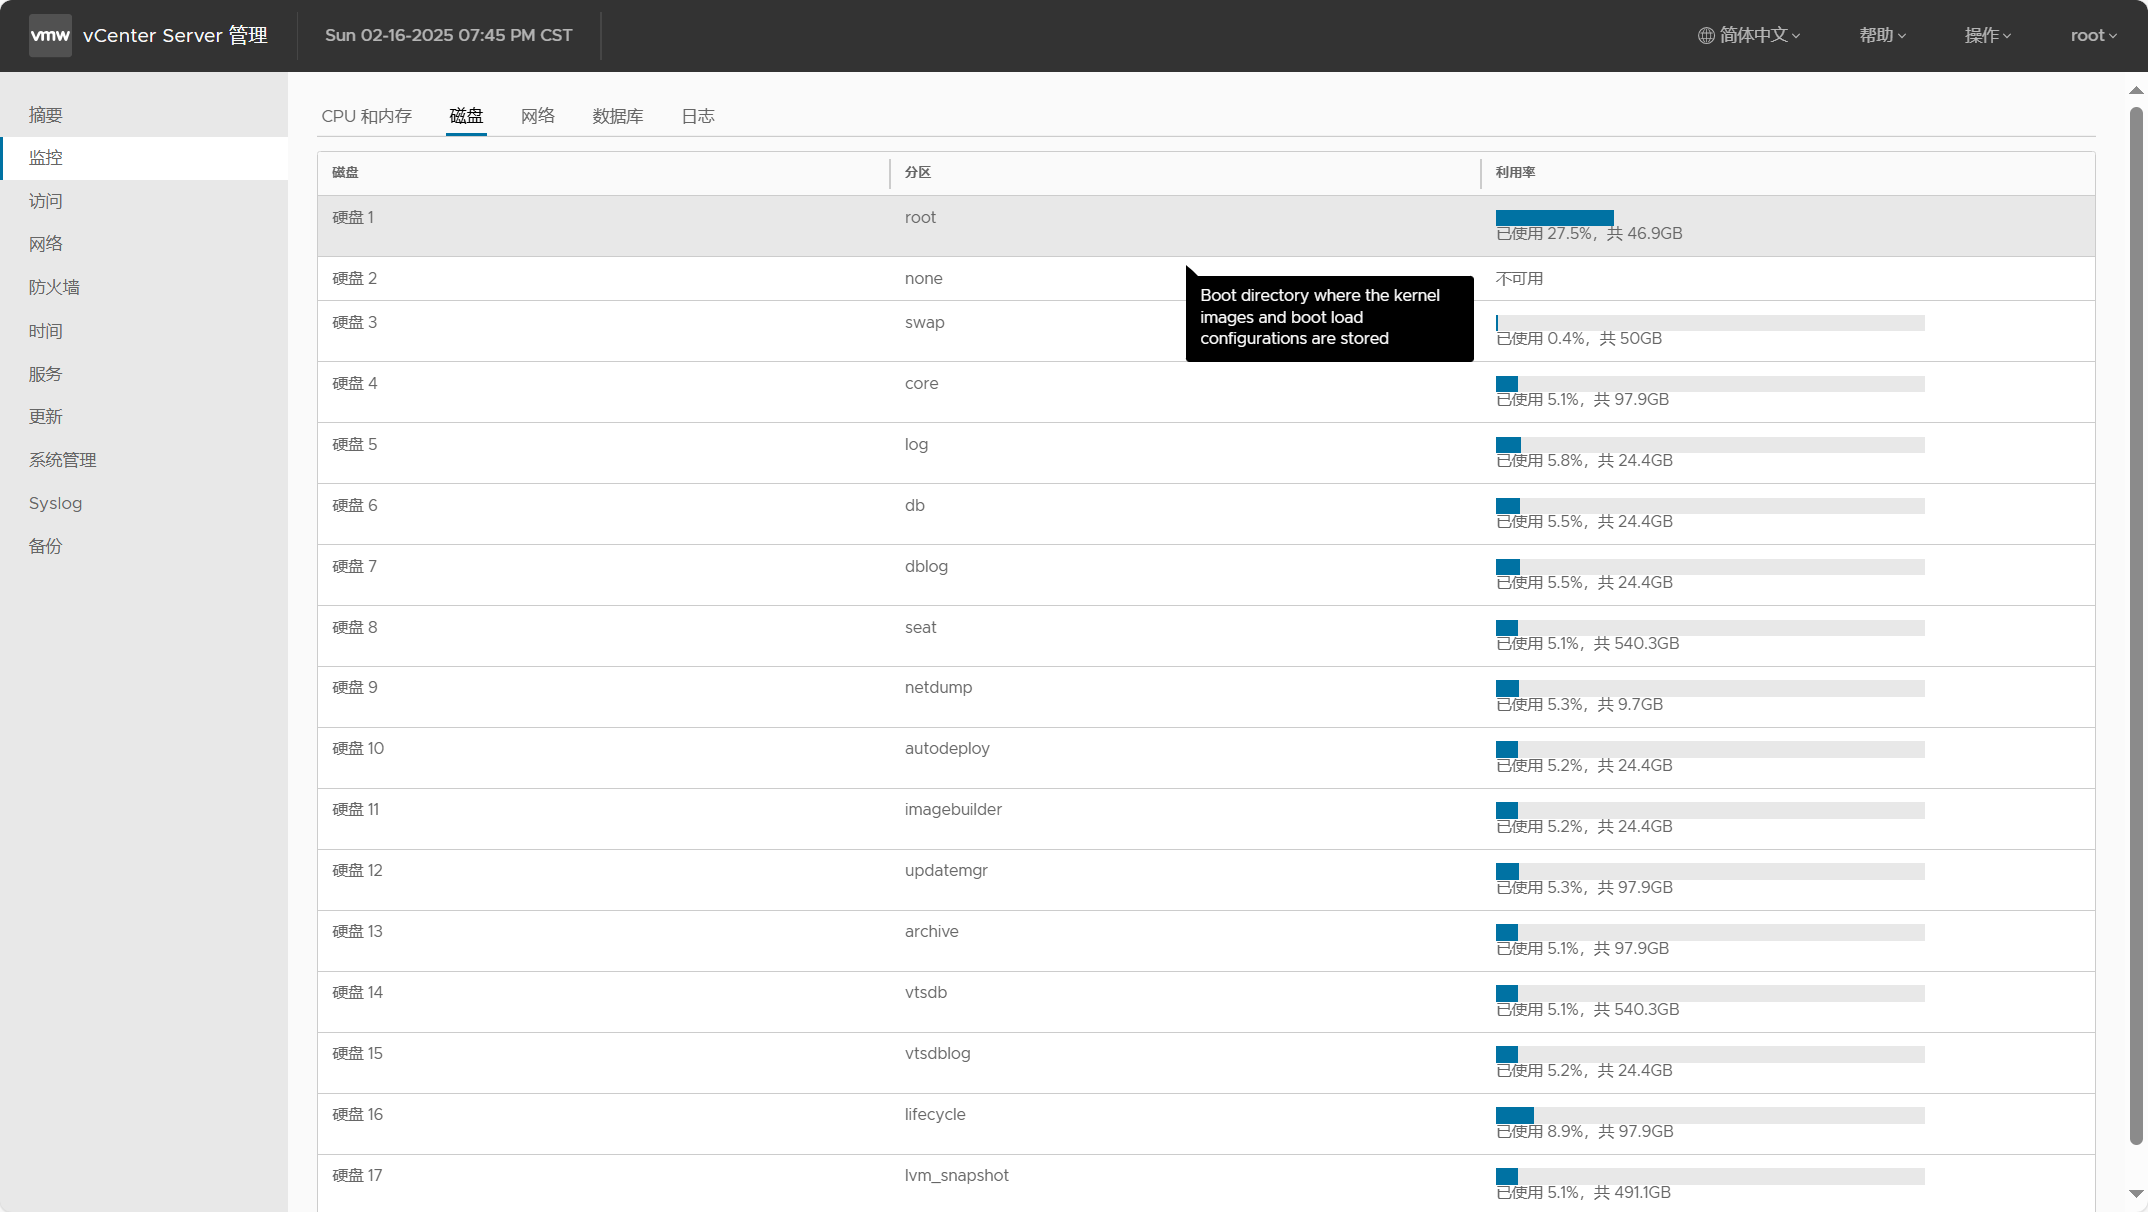The height and width of the screenshot is (1212, 2148).
Task: Open 系统管理 in the sidebar
Action: tap(144, 460)
